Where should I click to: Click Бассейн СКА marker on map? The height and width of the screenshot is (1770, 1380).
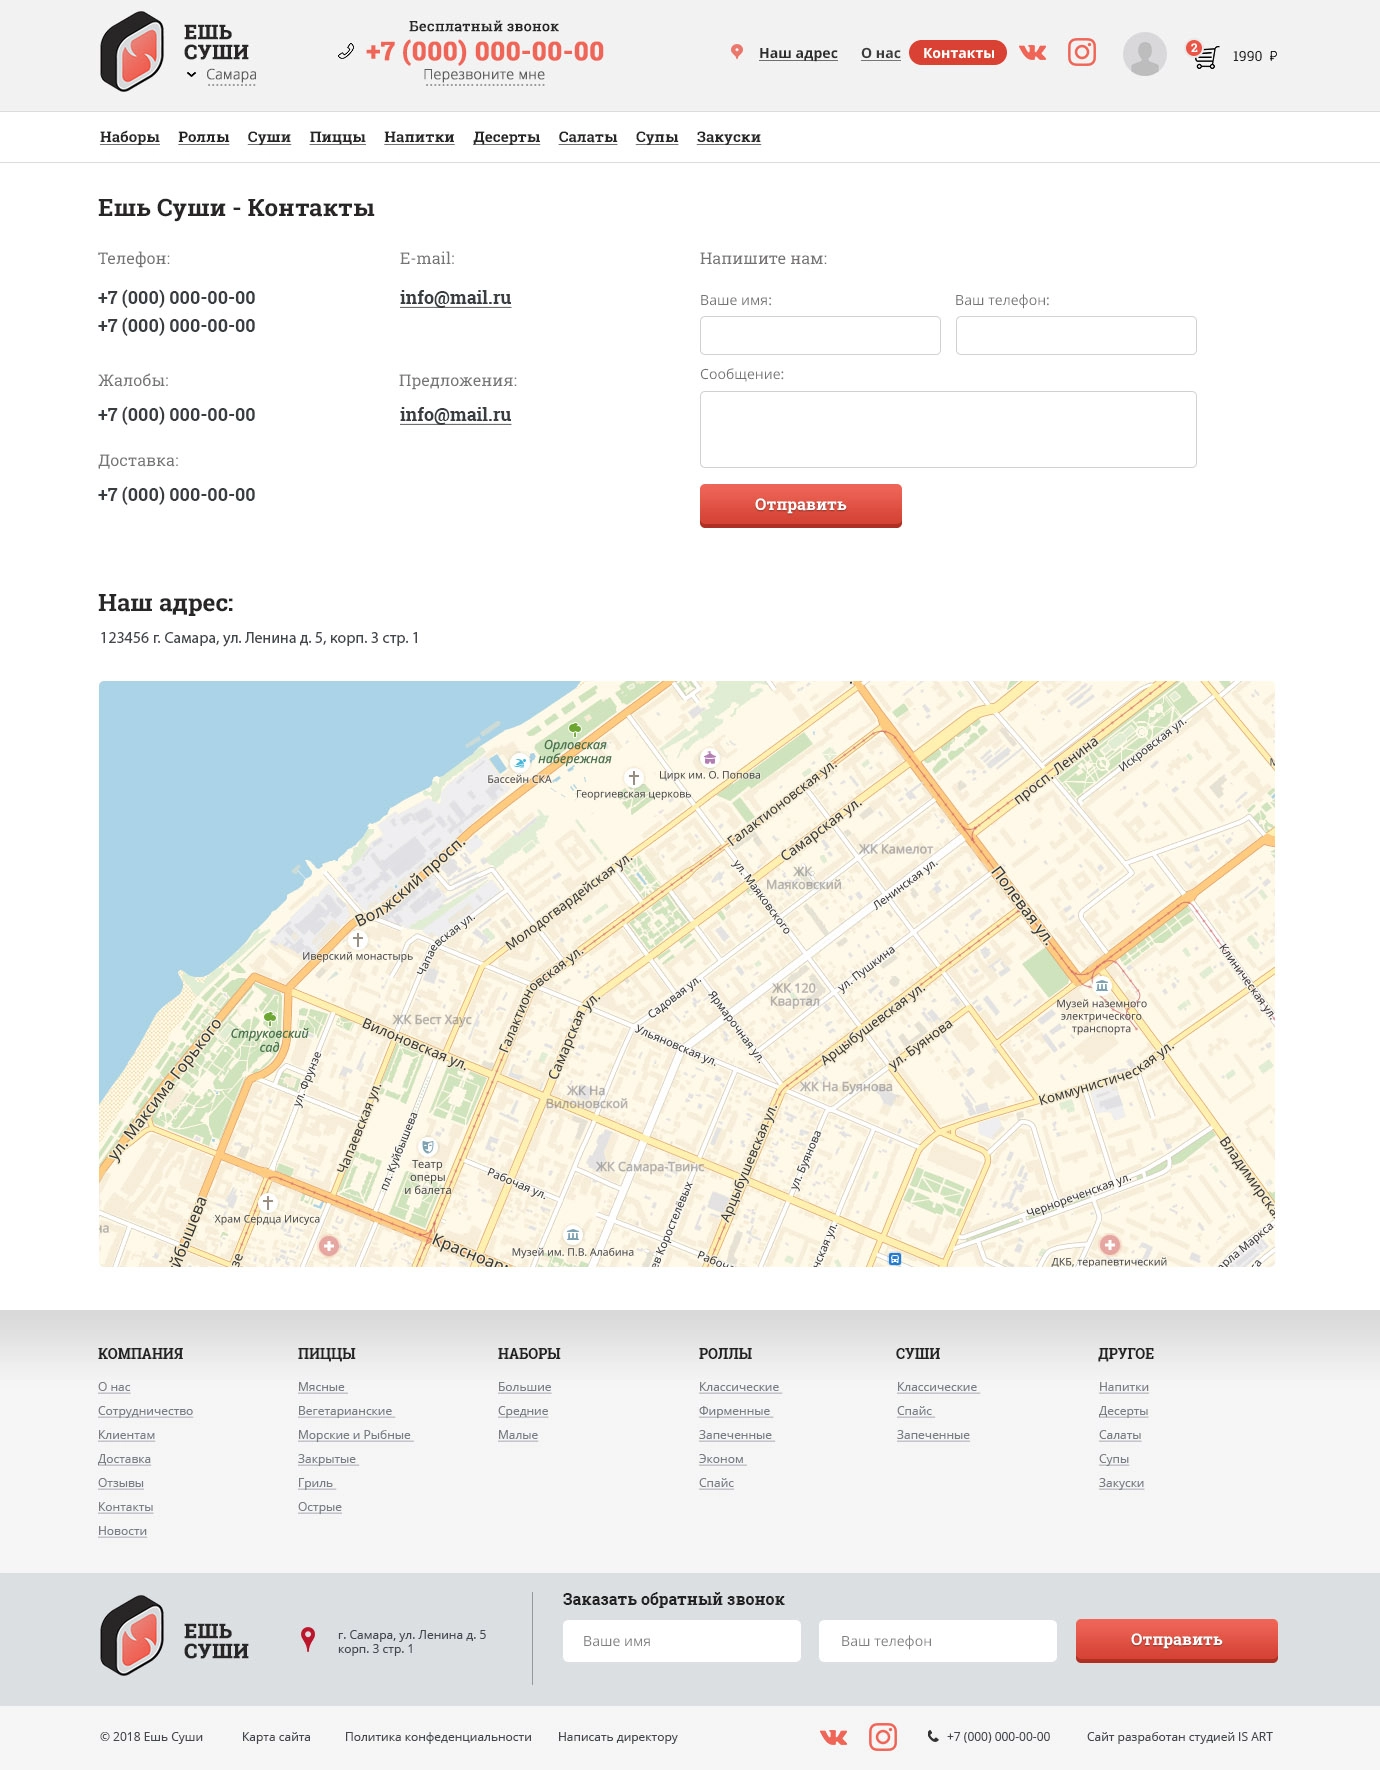click(x=519, y=763)
